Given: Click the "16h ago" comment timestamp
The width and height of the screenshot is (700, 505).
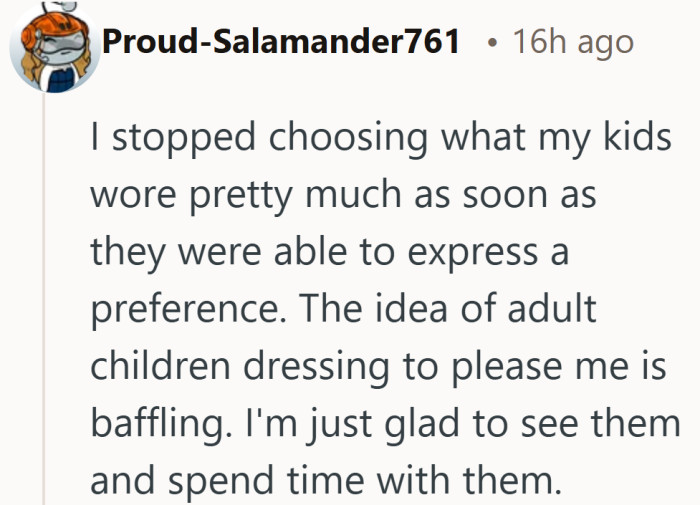Looking at the screenshot, I should click(x=572, y=42).
